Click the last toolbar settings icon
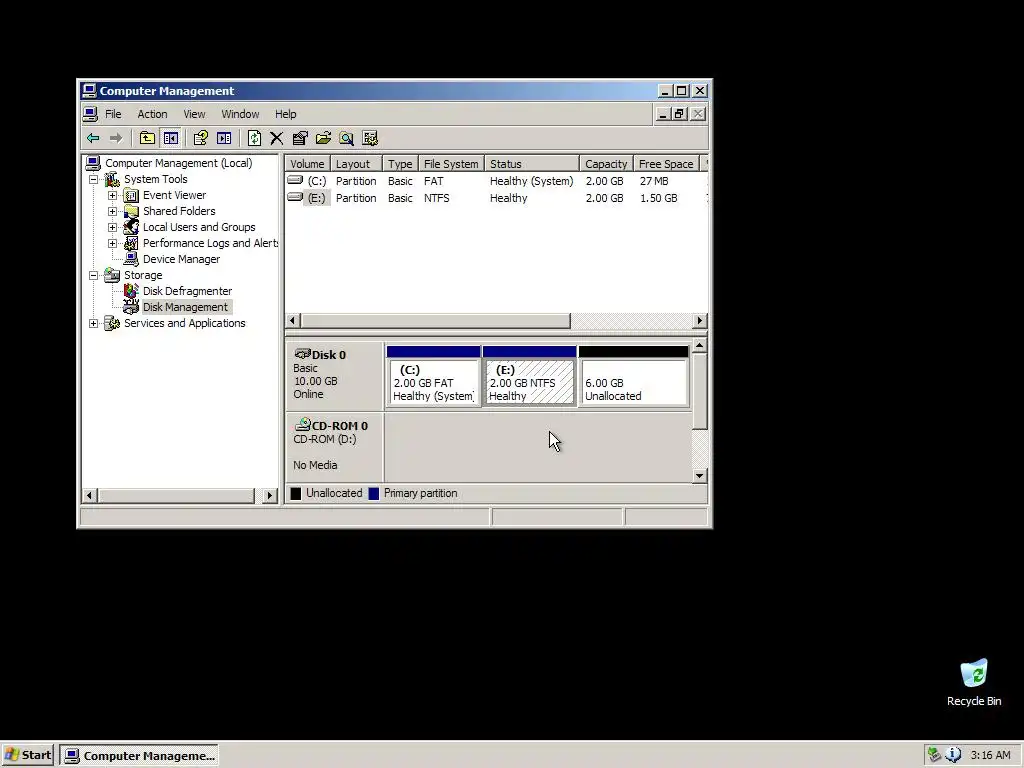Image resolution: width=1024 pixels, height=768 pixels. [370, 138]
